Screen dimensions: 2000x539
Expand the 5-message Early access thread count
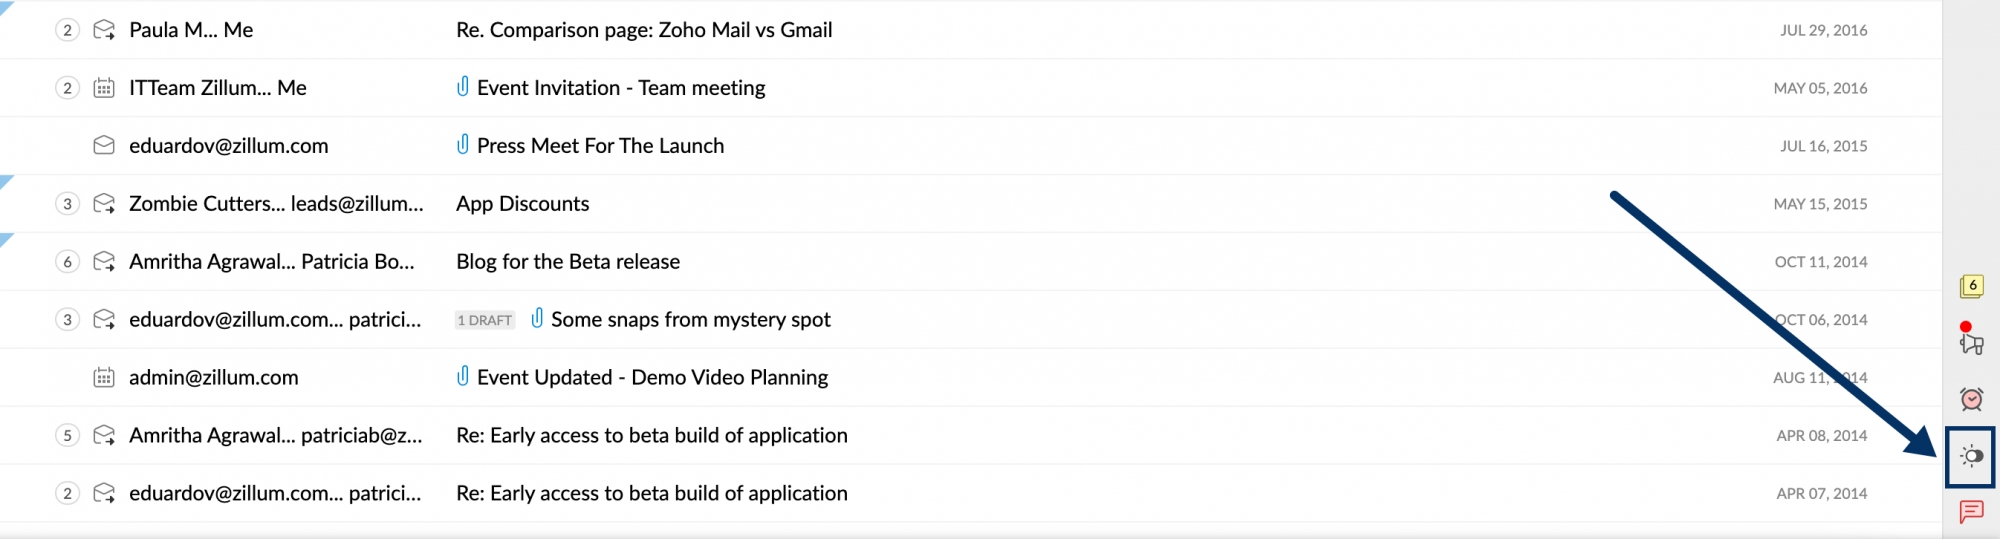[x=67, y=435]
